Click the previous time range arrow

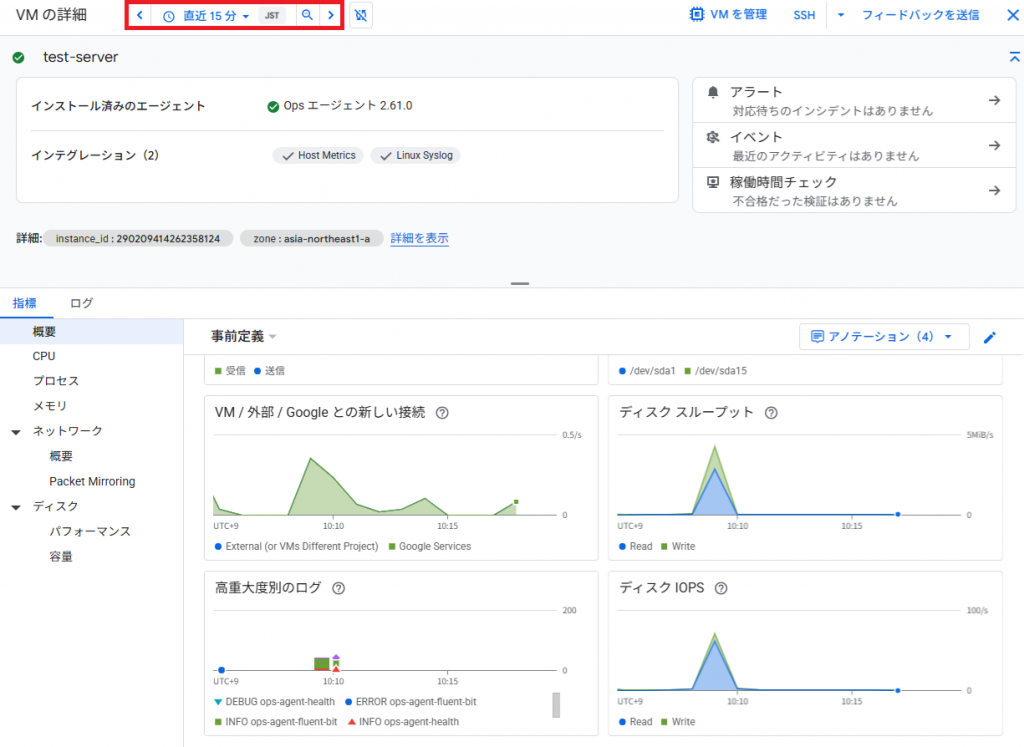click(x=139, y=16)
